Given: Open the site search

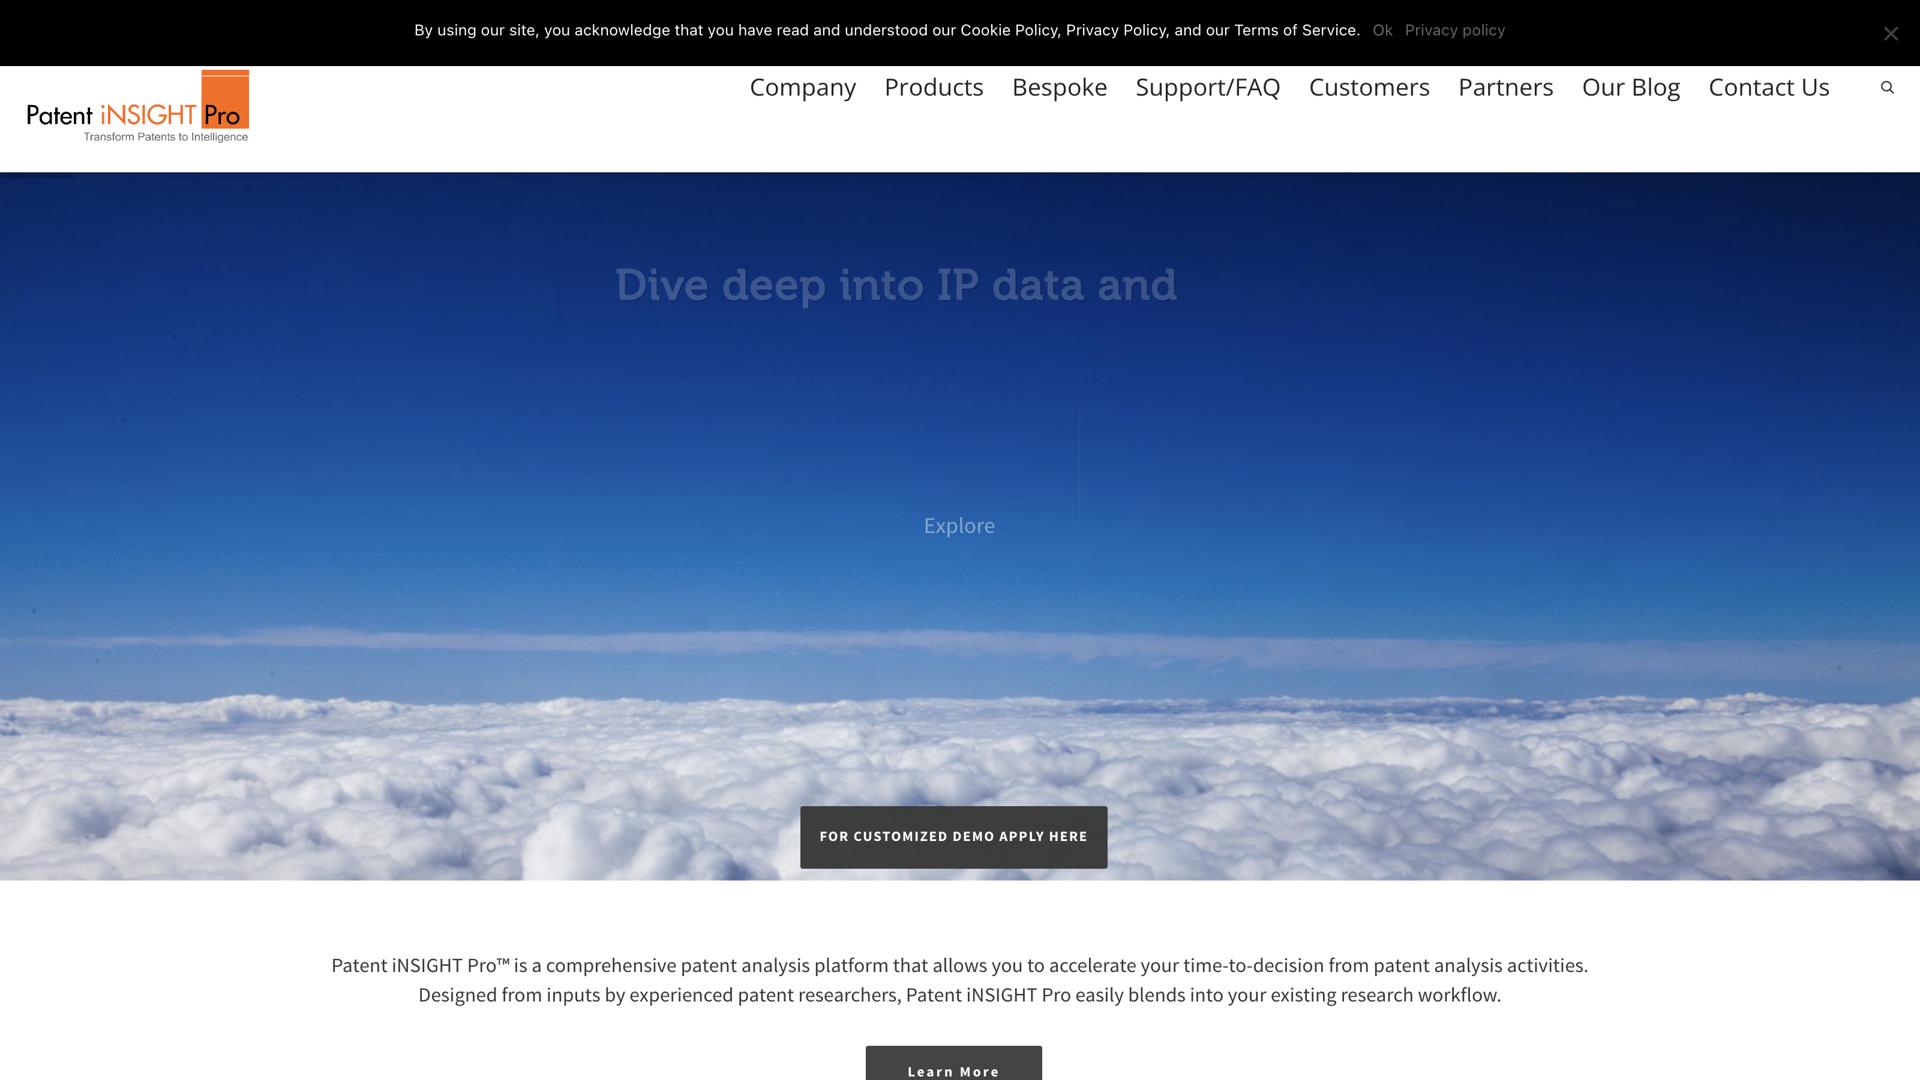Looking at the screenshot, I should coord(1887,87).
